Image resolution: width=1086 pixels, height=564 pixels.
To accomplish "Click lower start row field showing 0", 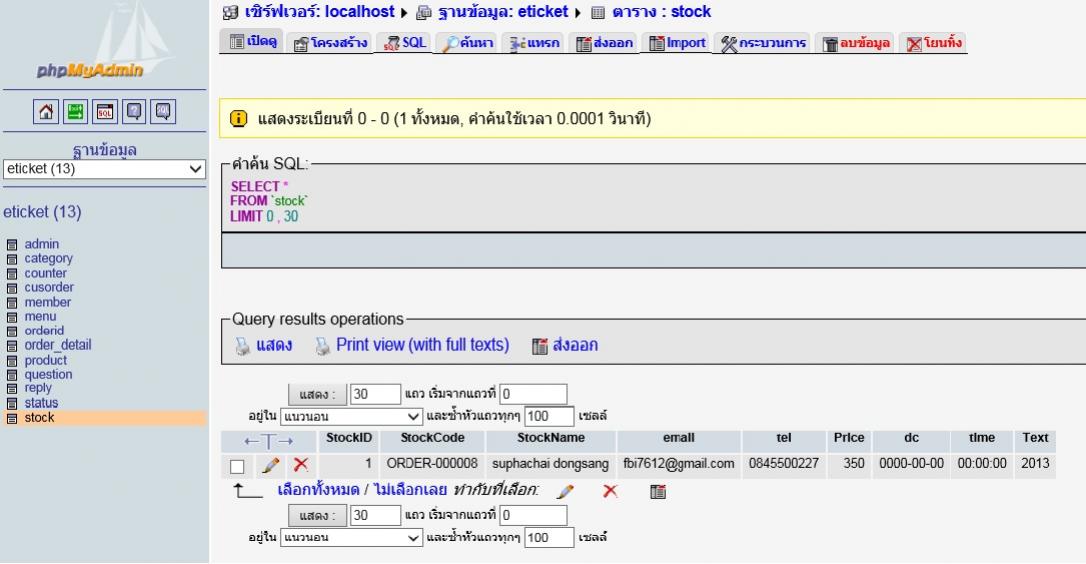I will pos(533,515).
